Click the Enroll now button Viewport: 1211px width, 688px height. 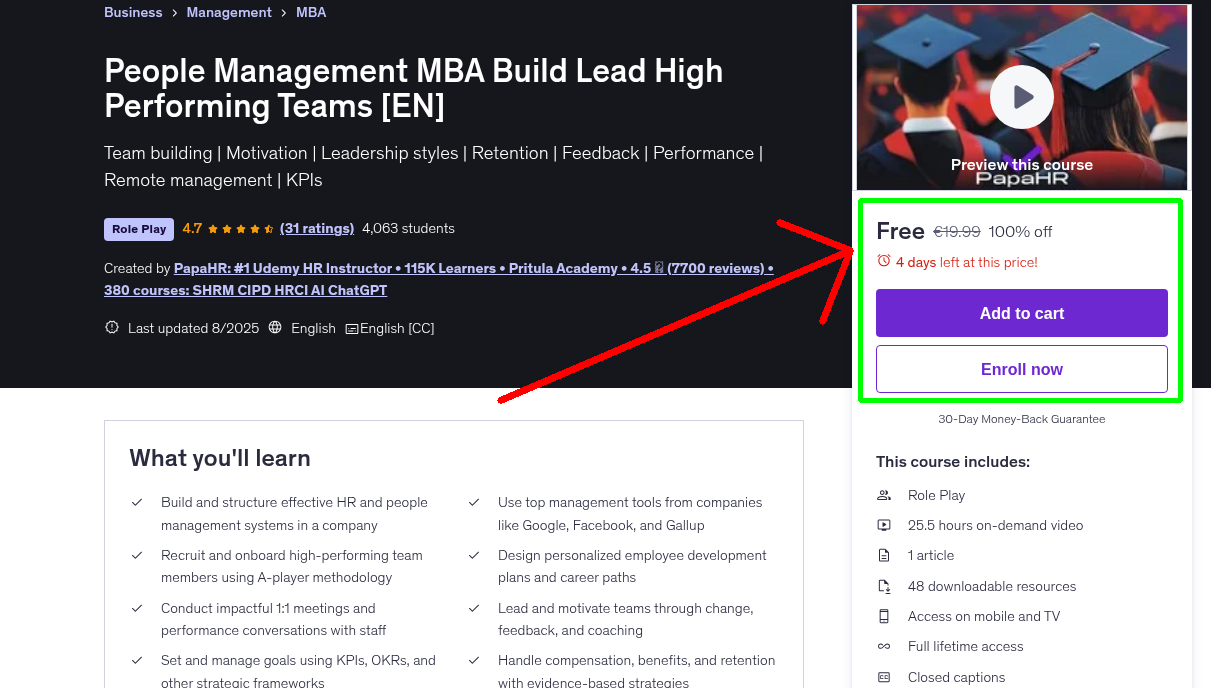1021,369
